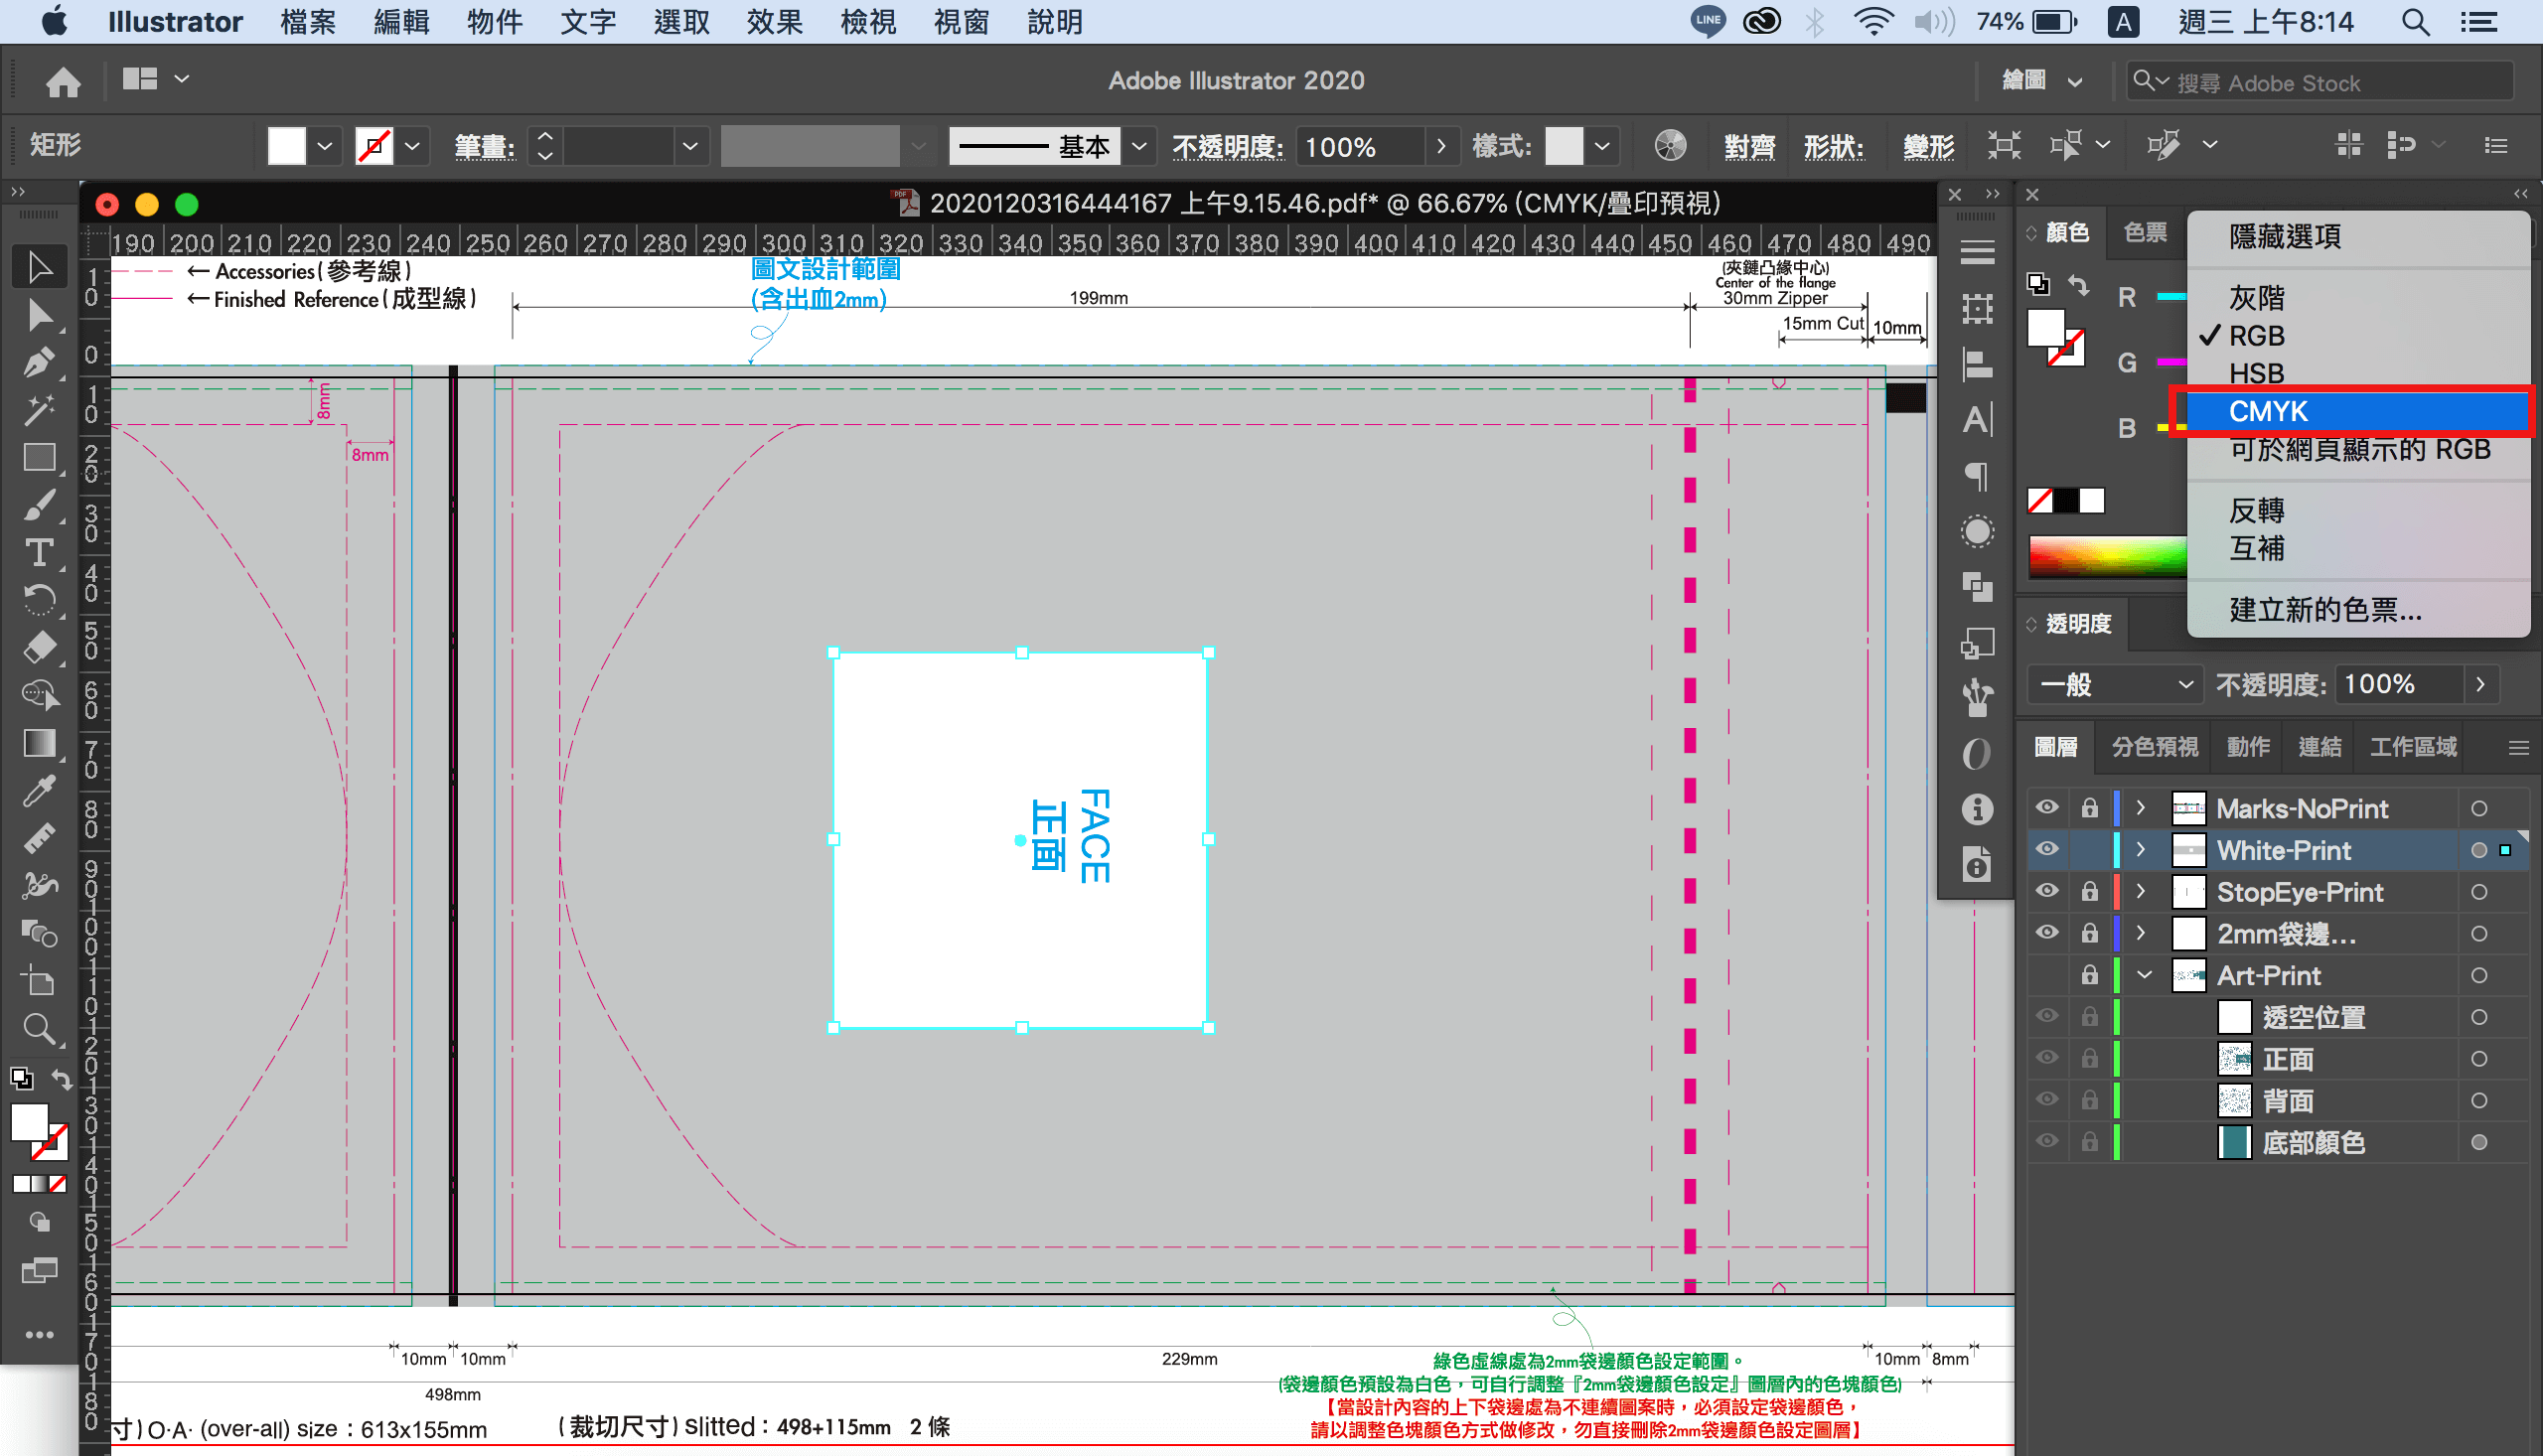Hide the Marks-NoPrint layer
This screenshot has height=1456, width=2543.
click(2047, 807)
